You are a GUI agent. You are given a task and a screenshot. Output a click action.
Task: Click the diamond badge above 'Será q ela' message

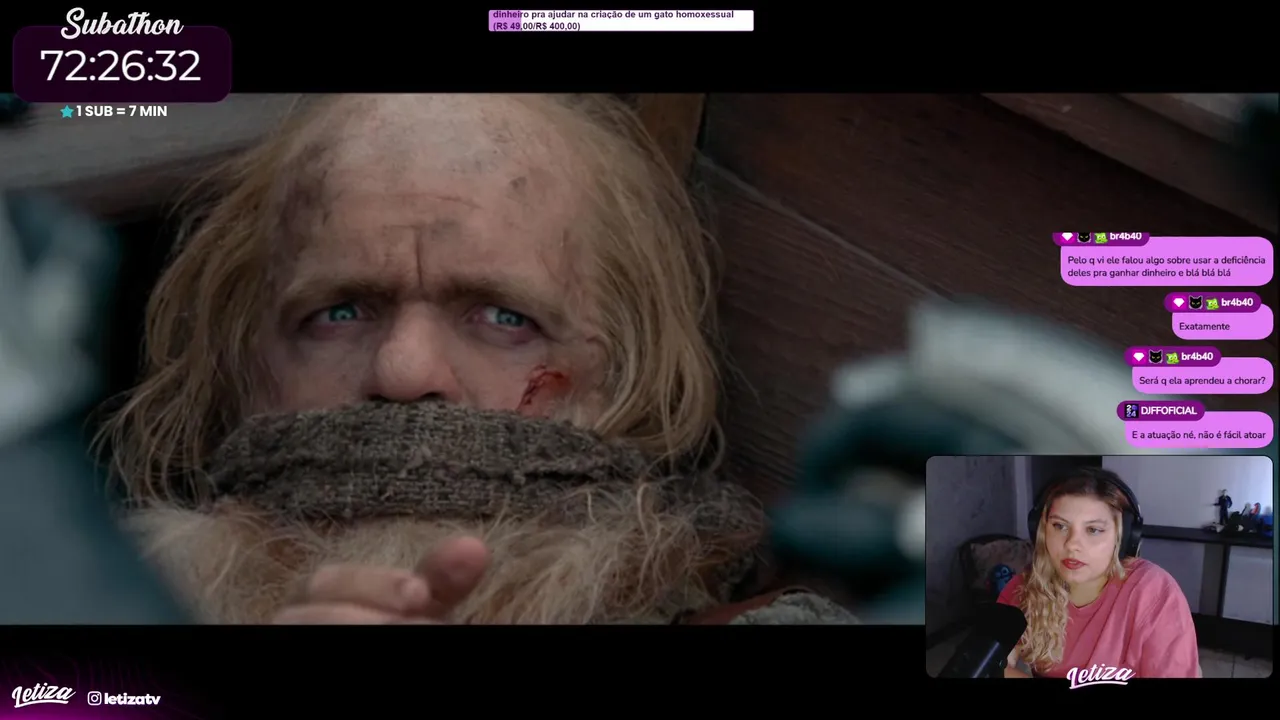tap(1138, 357)
